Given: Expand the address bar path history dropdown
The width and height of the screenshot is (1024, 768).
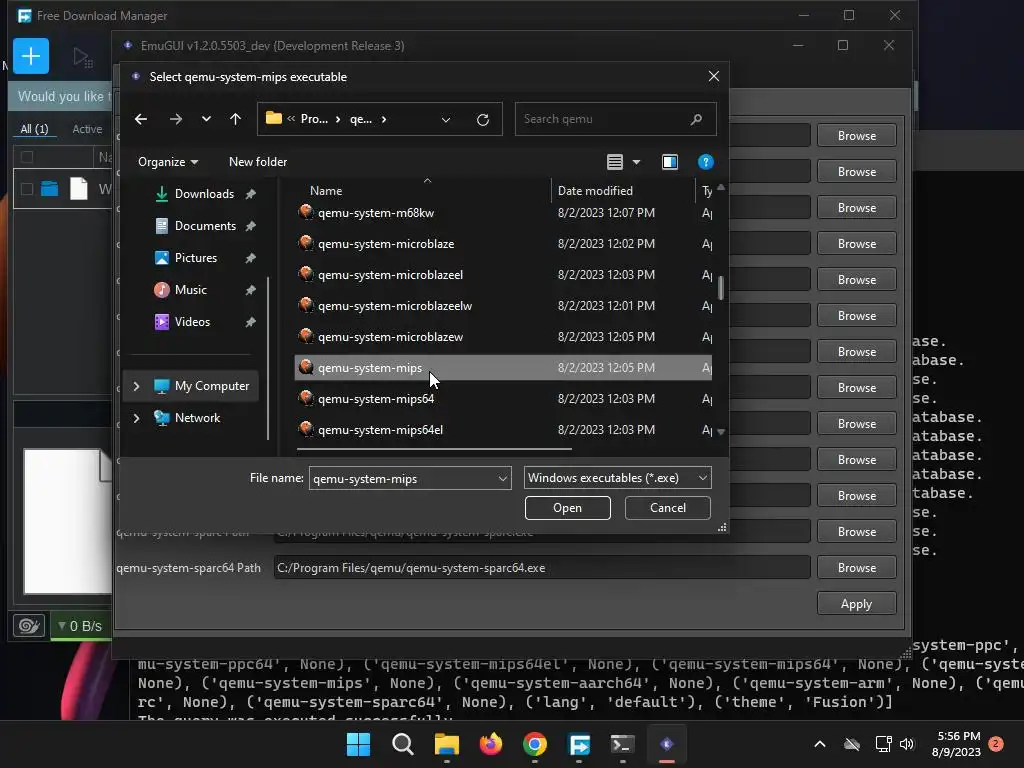Looking at the screenshot, I should point(446,120).
